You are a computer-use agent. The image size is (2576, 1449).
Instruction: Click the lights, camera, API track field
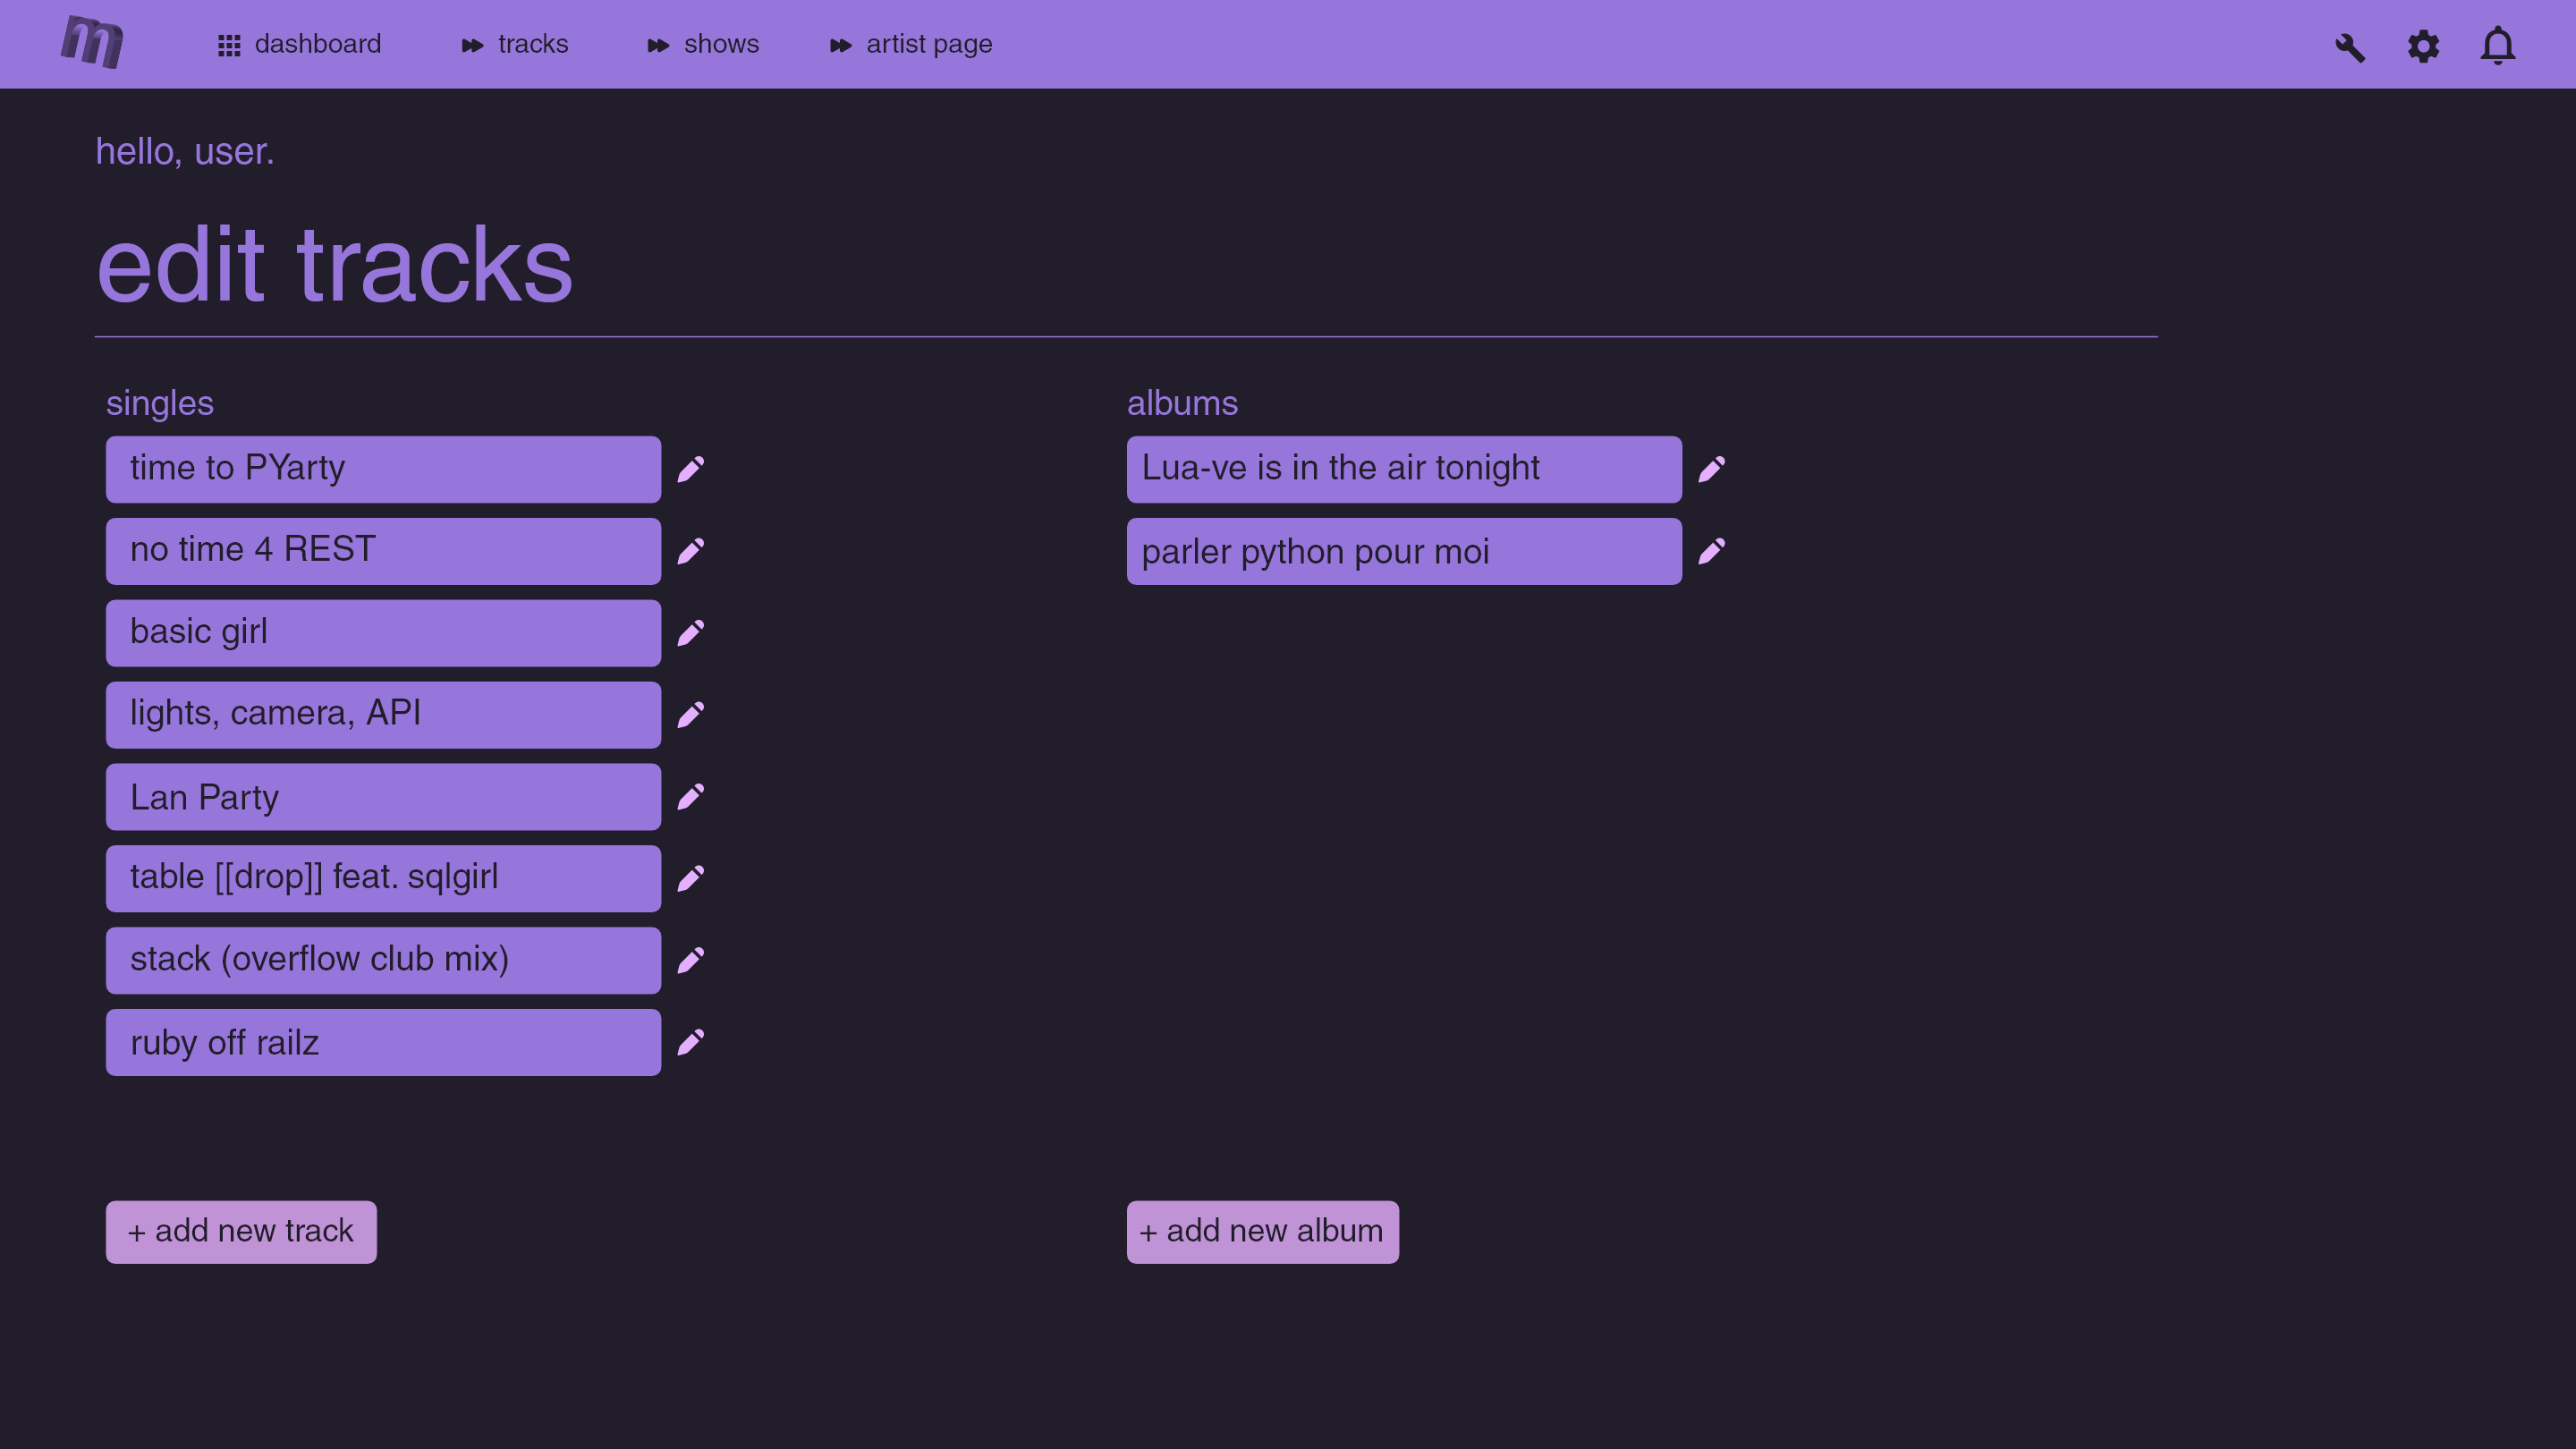click(x=383, y=715)
